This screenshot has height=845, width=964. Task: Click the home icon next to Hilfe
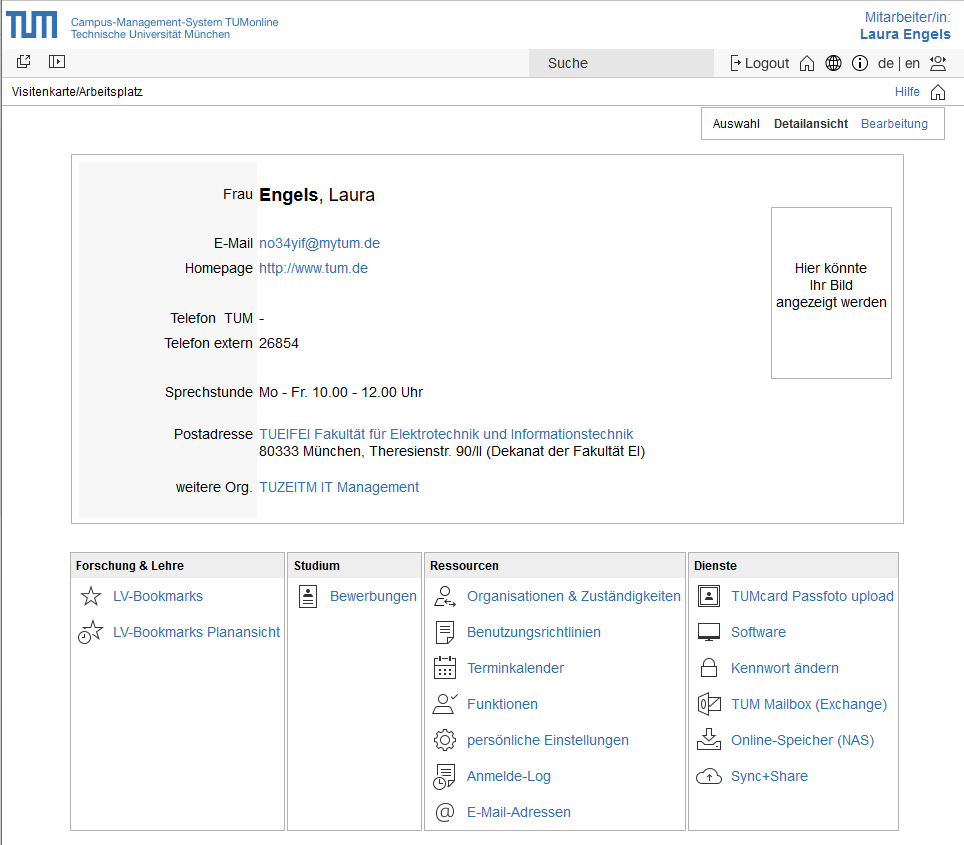tap(937, 92)
